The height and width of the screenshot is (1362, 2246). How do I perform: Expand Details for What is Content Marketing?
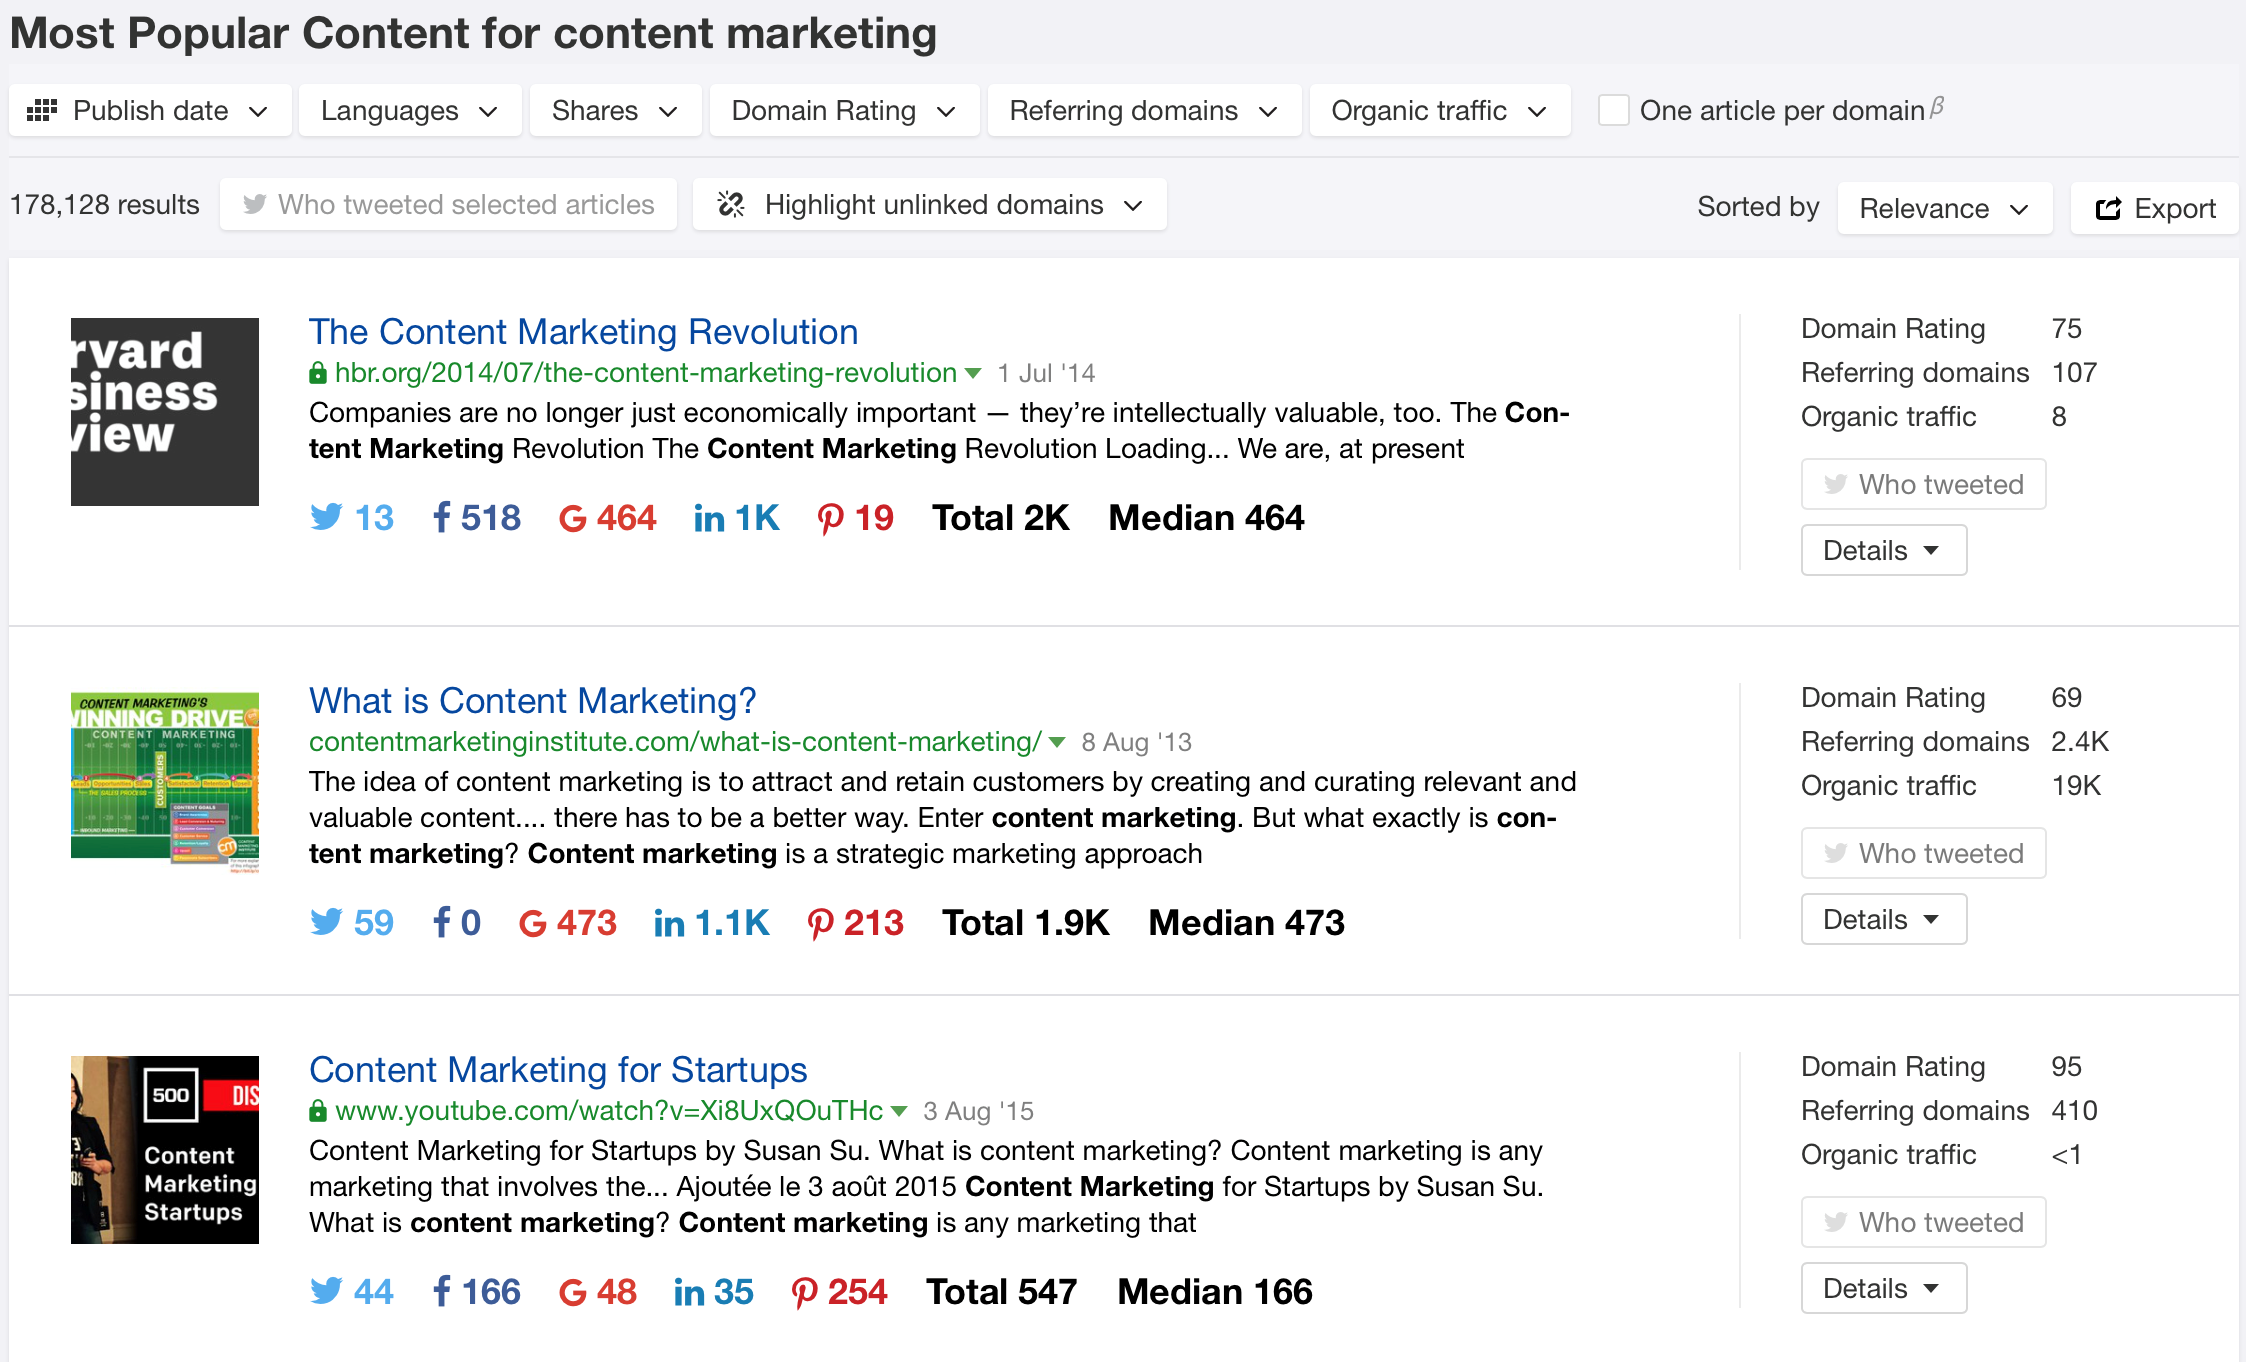coord(1883,919)
